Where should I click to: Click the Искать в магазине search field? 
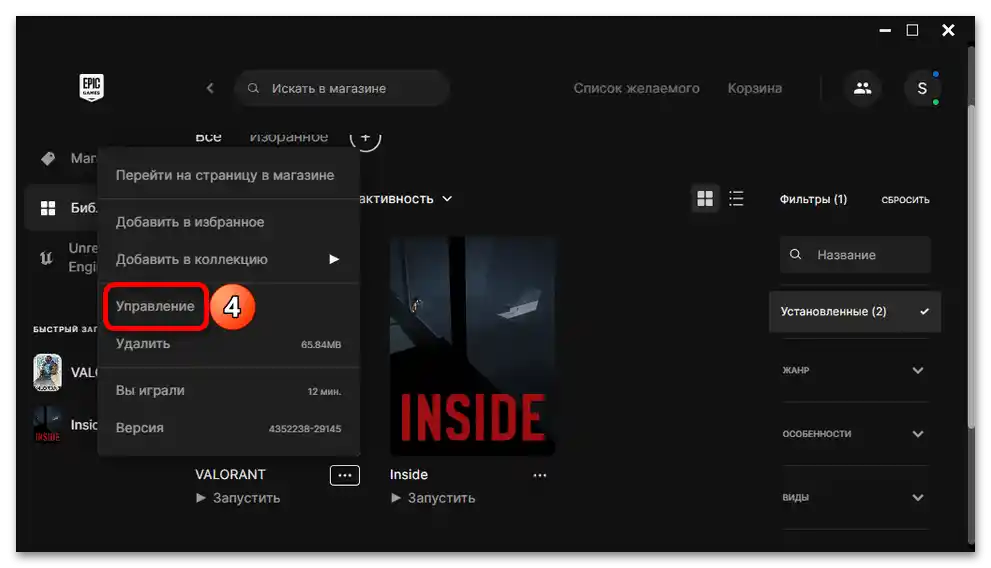point(342,88)
